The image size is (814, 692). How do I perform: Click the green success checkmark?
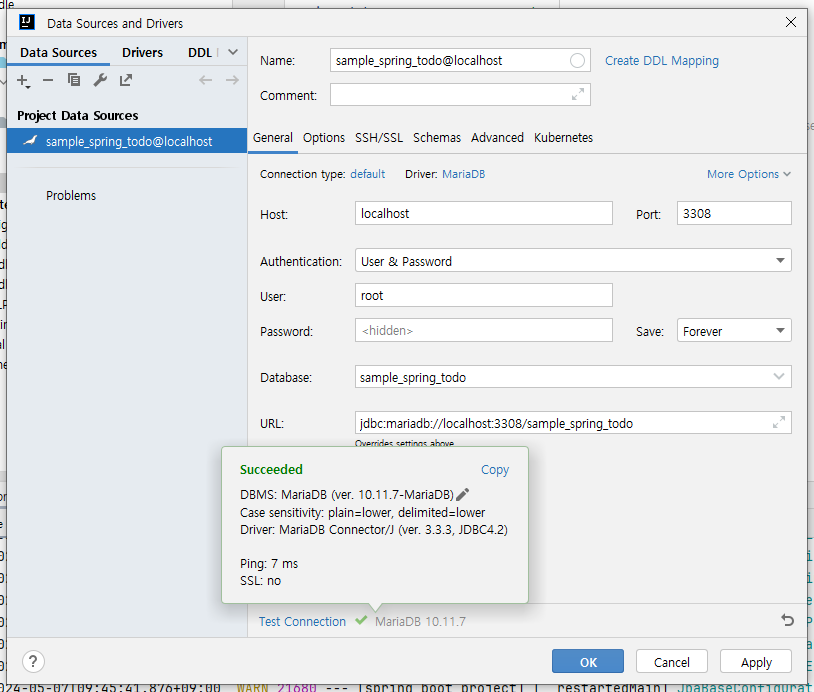pyautogui.click(x=361, y=620)
